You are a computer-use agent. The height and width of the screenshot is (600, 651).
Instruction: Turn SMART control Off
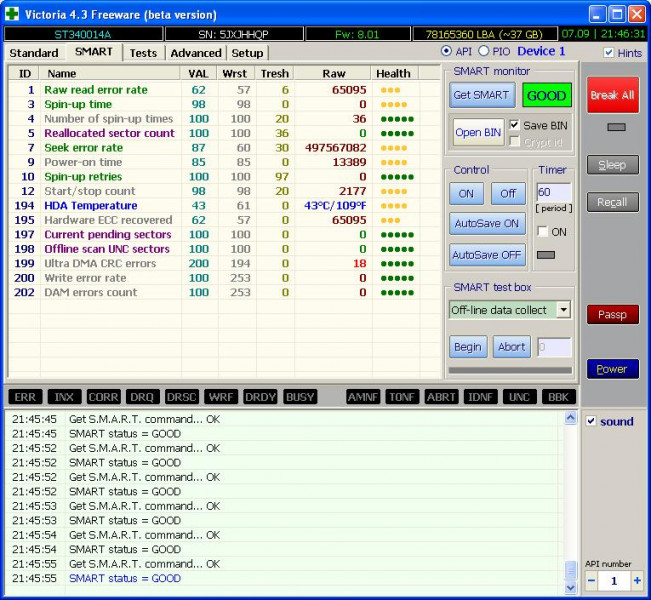[508, 193]
